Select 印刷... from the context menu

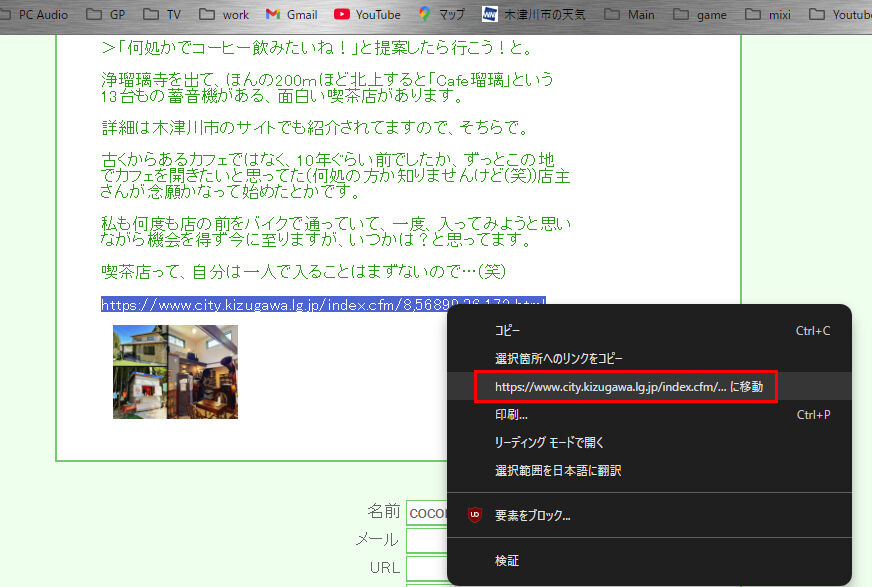click(511, 414)
